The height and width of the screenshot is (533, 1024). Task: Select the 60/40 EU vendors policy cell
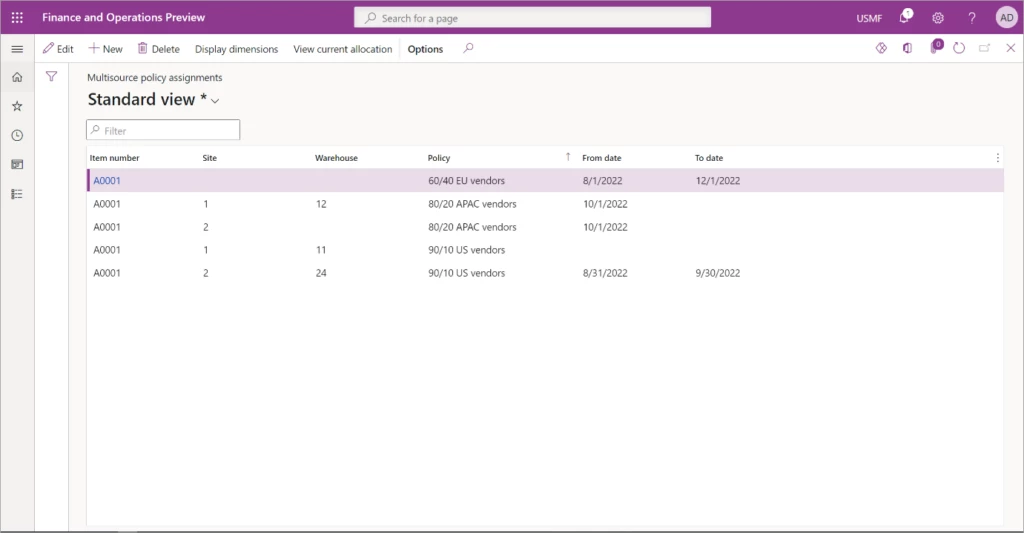click(x=466, y=181)
